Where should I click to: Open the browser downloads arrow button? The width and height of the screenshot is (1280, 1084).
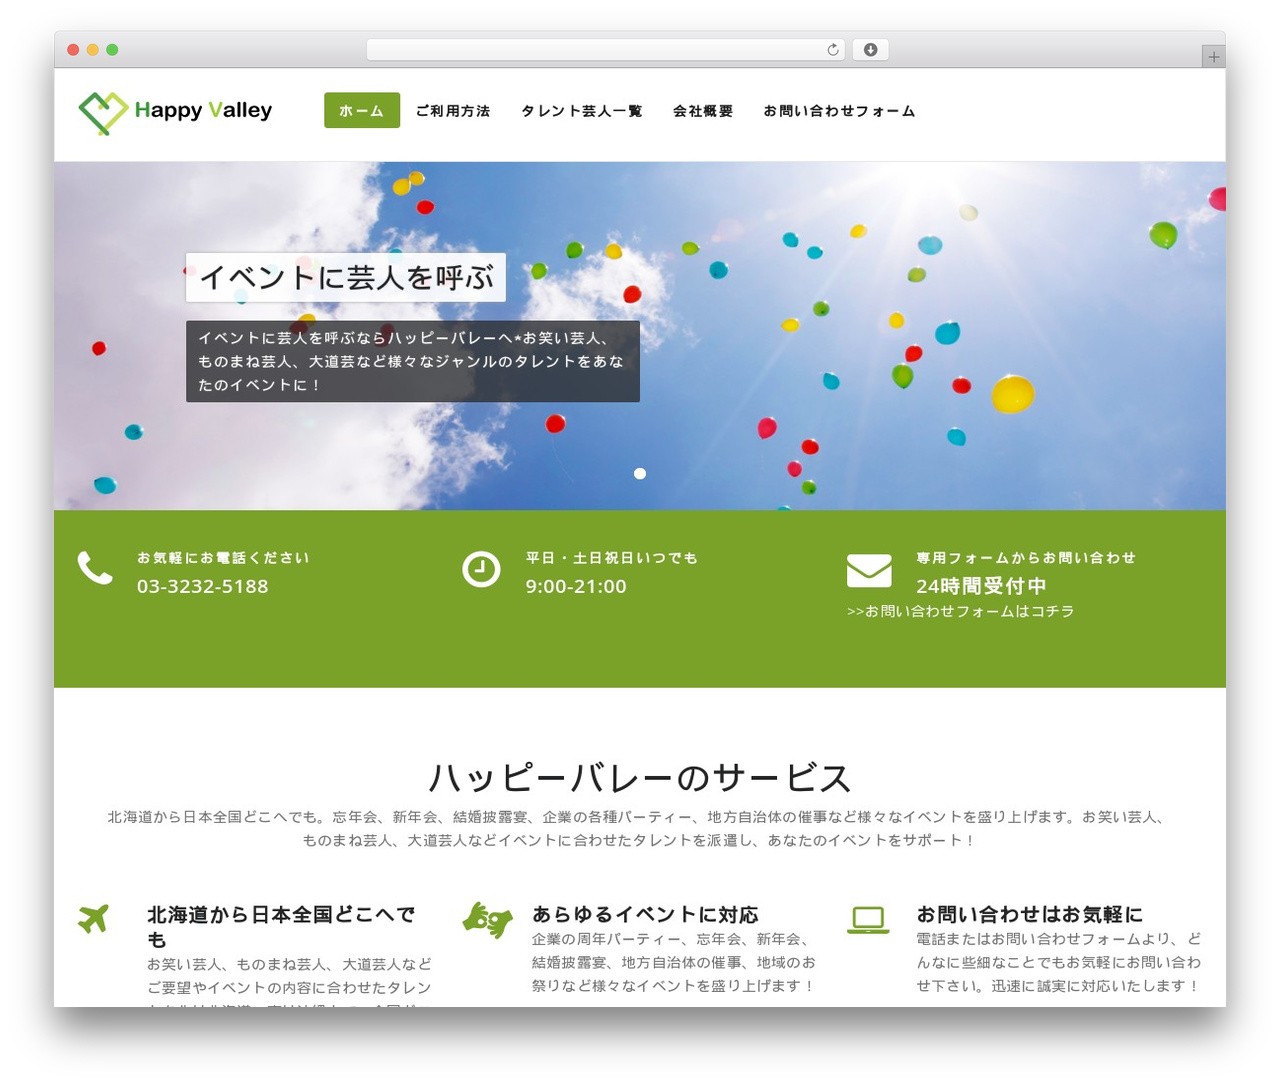click(870, 50)
